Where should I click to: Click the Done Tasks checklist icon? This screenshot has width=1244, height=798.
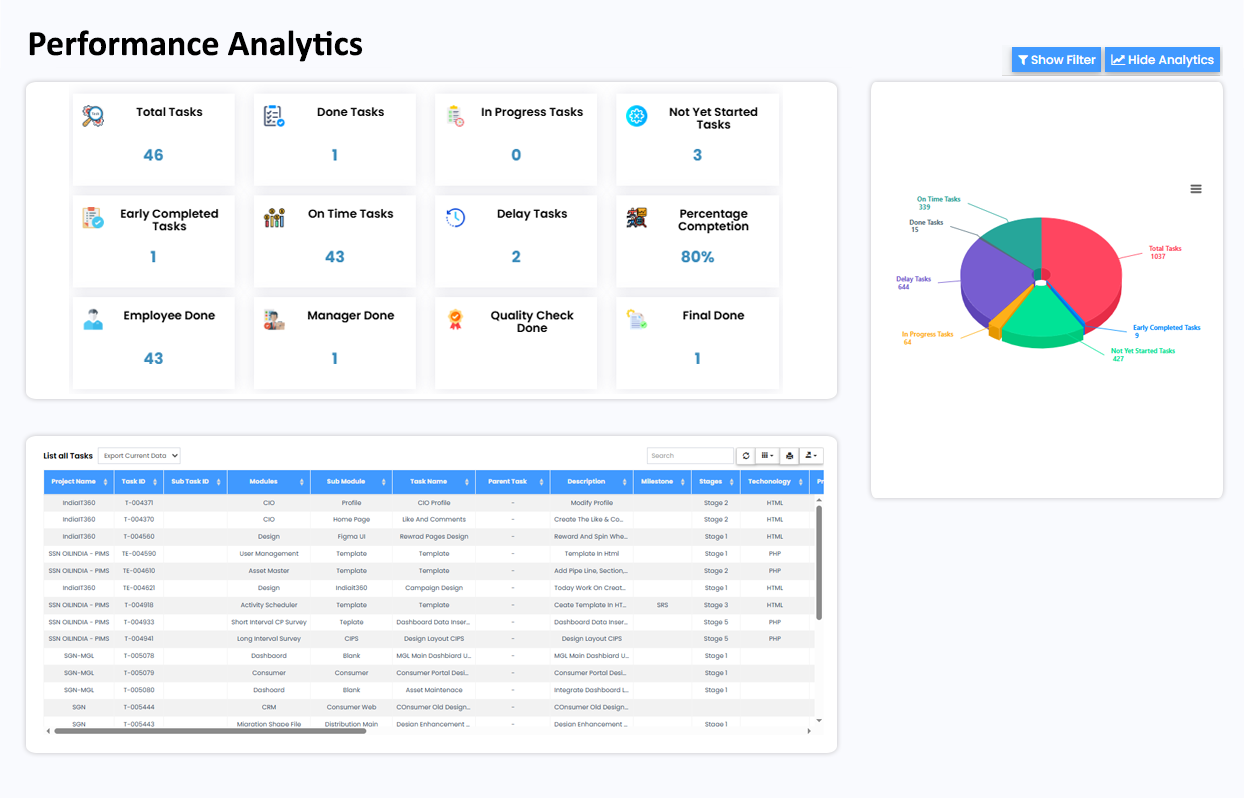click(x=273, y=116)
